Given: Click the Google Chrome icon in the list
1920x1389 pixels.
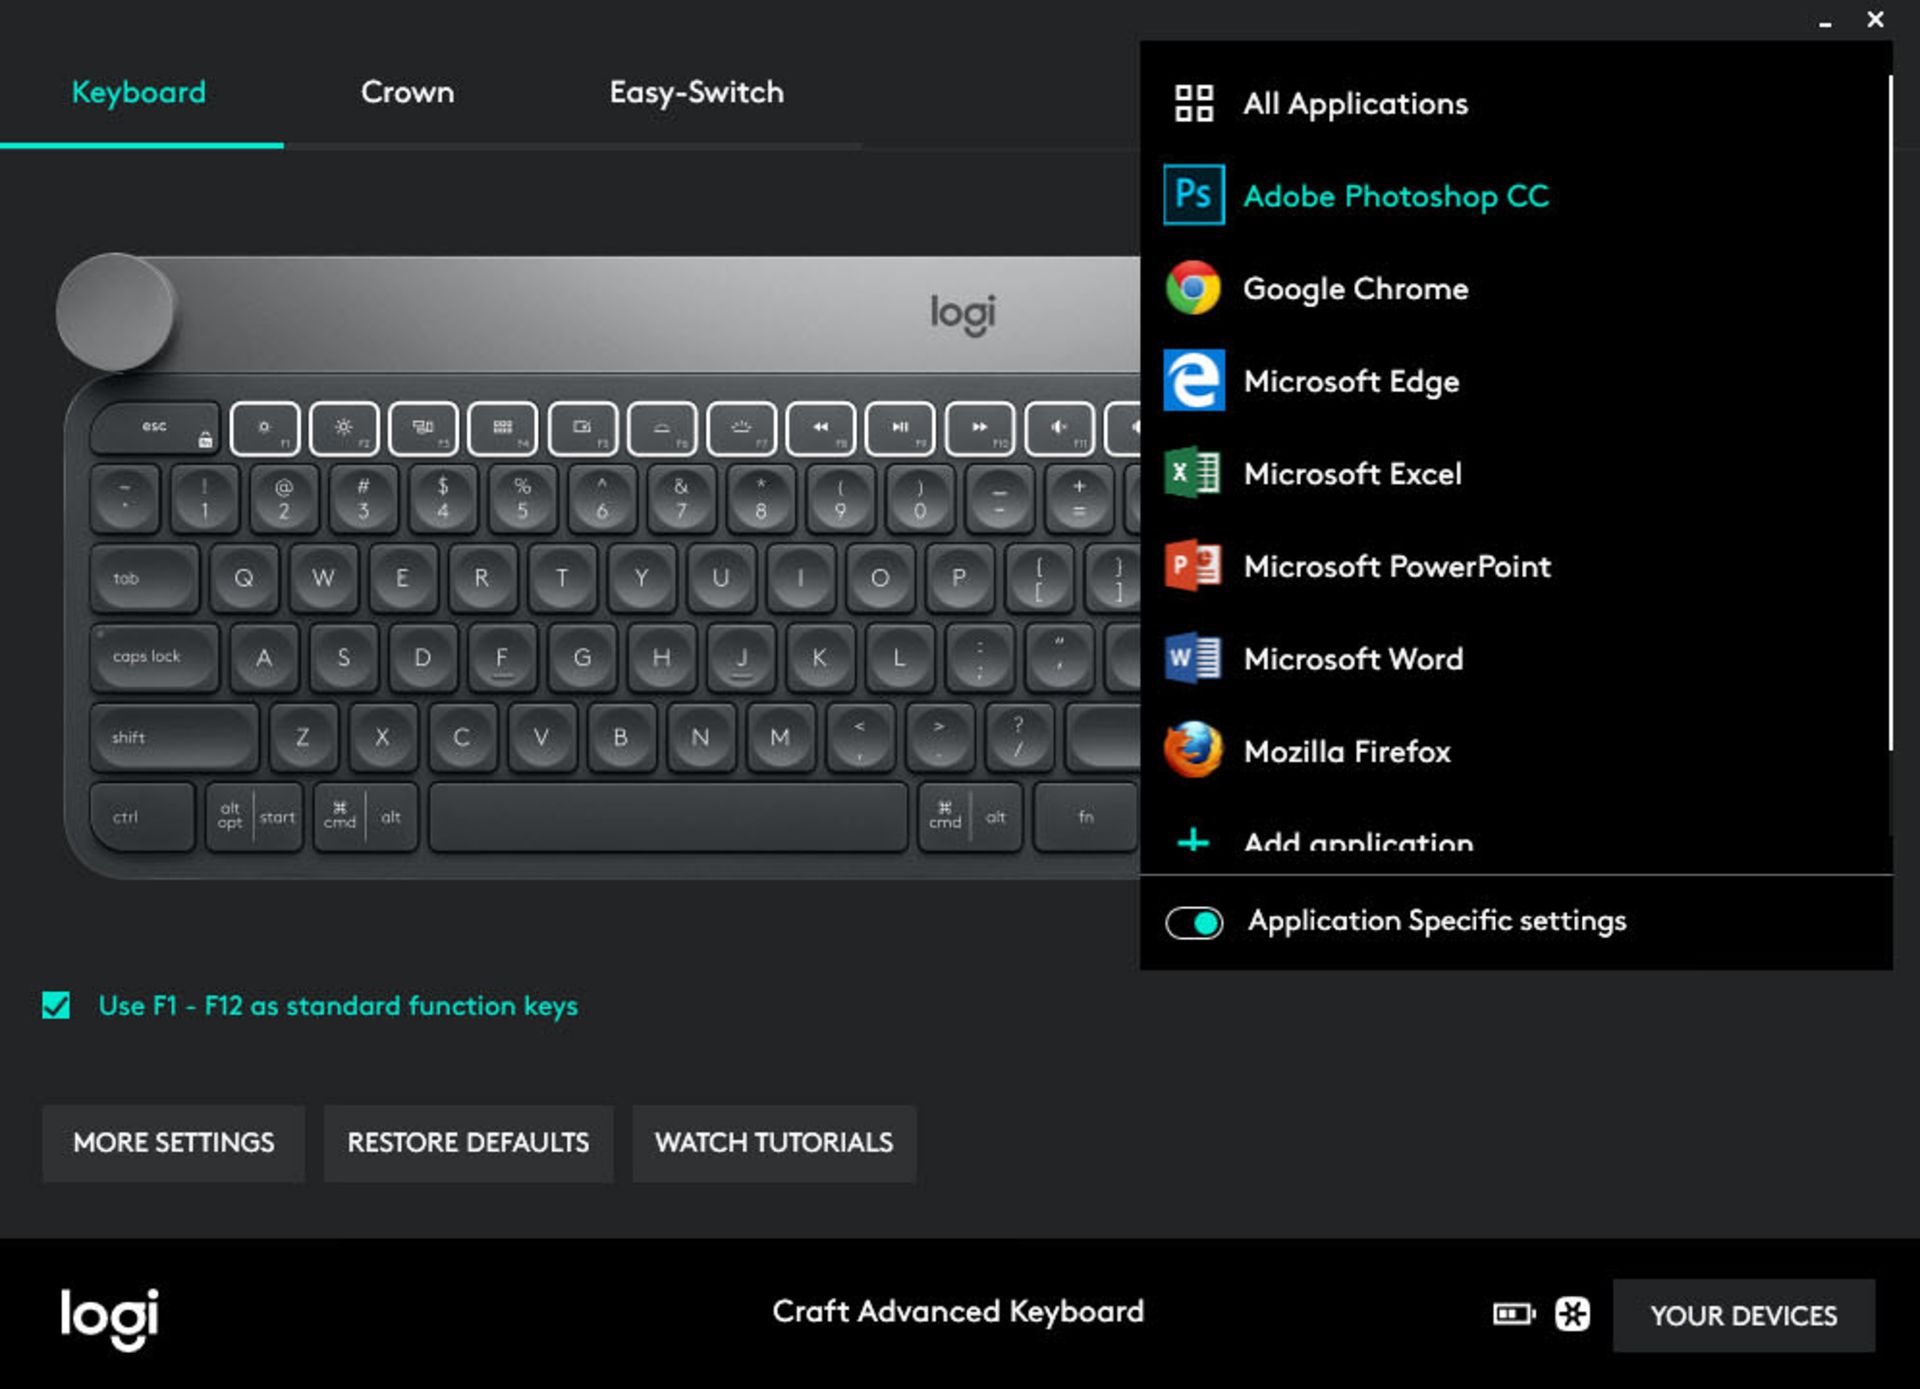Looking at the screenshot, I should (x=1194, y=288).
